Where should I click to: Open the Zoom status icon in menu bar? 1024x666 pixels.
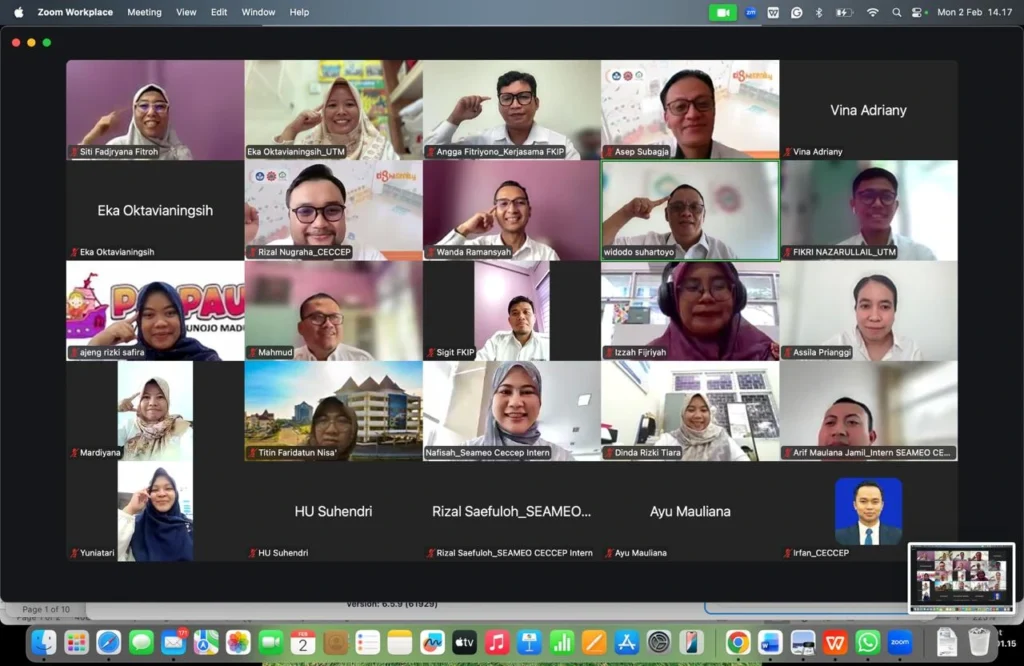[x=751, y=12]
